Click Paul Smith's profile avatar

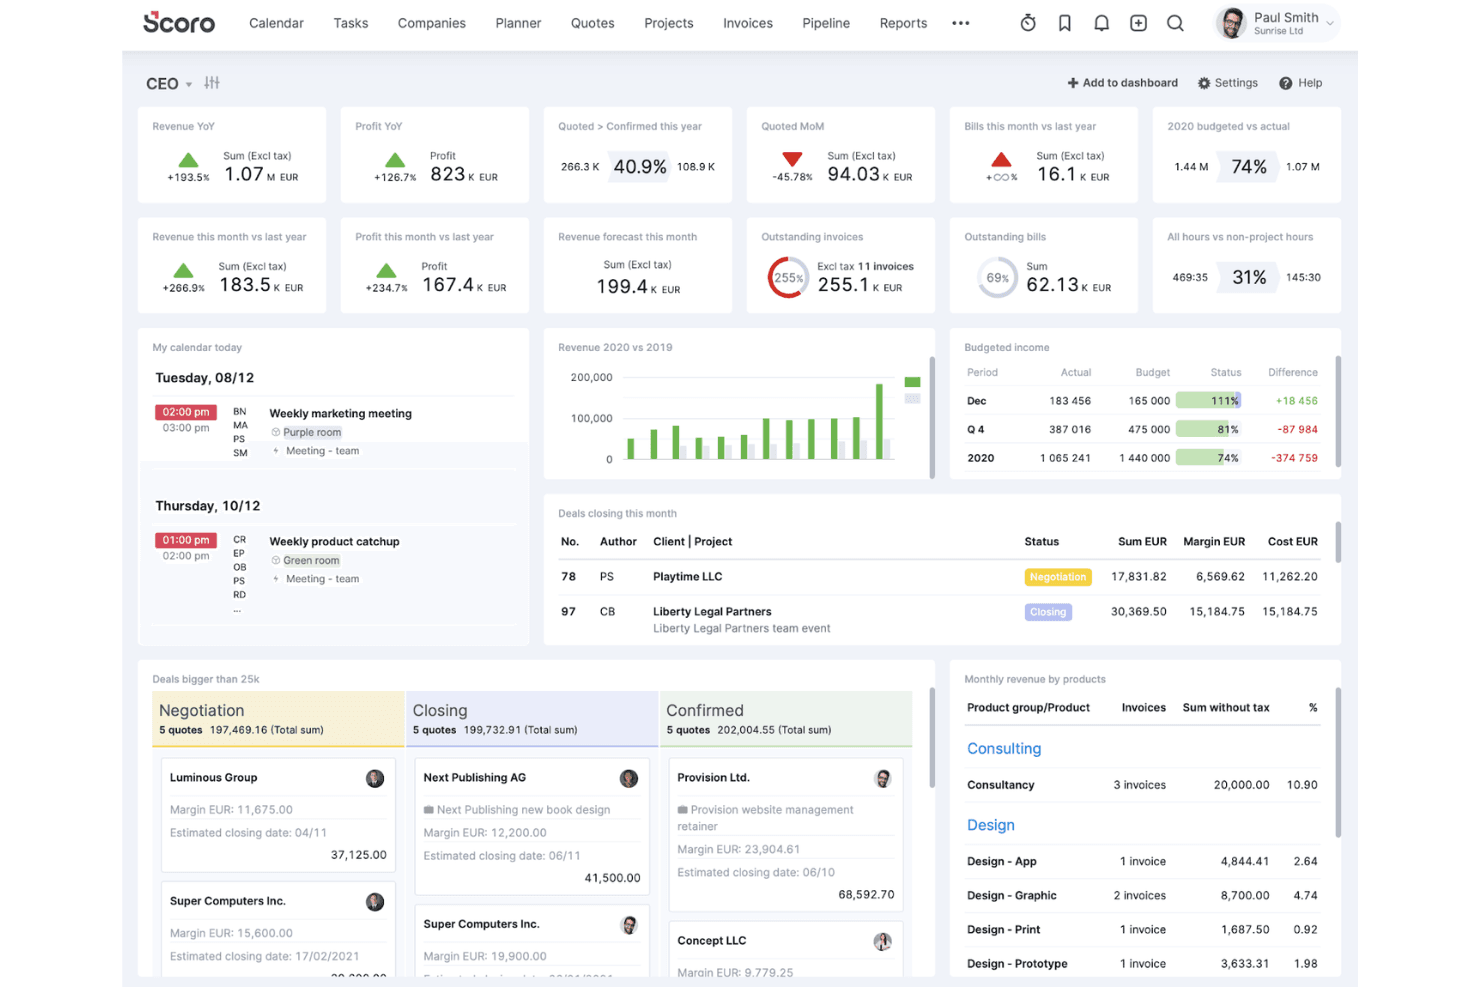click(x=1232, y=23)
